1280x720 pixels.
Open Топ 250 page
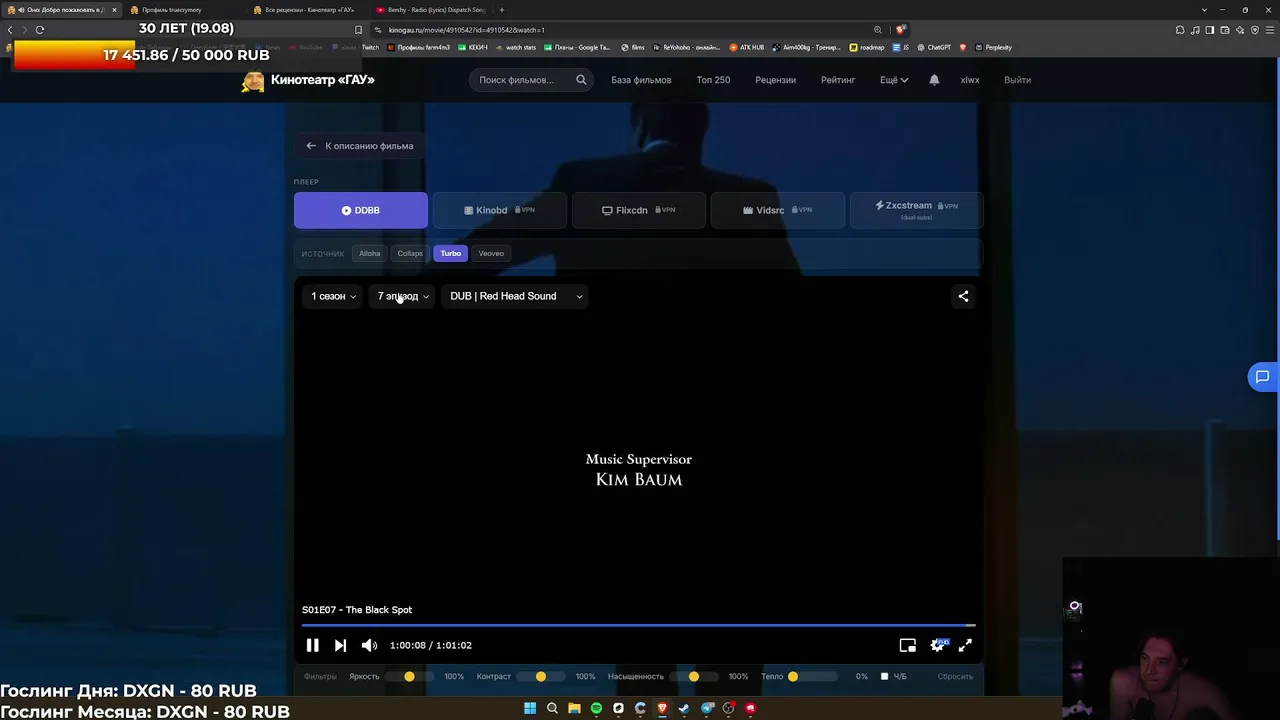pyautogui.click(x=713, y=80)
